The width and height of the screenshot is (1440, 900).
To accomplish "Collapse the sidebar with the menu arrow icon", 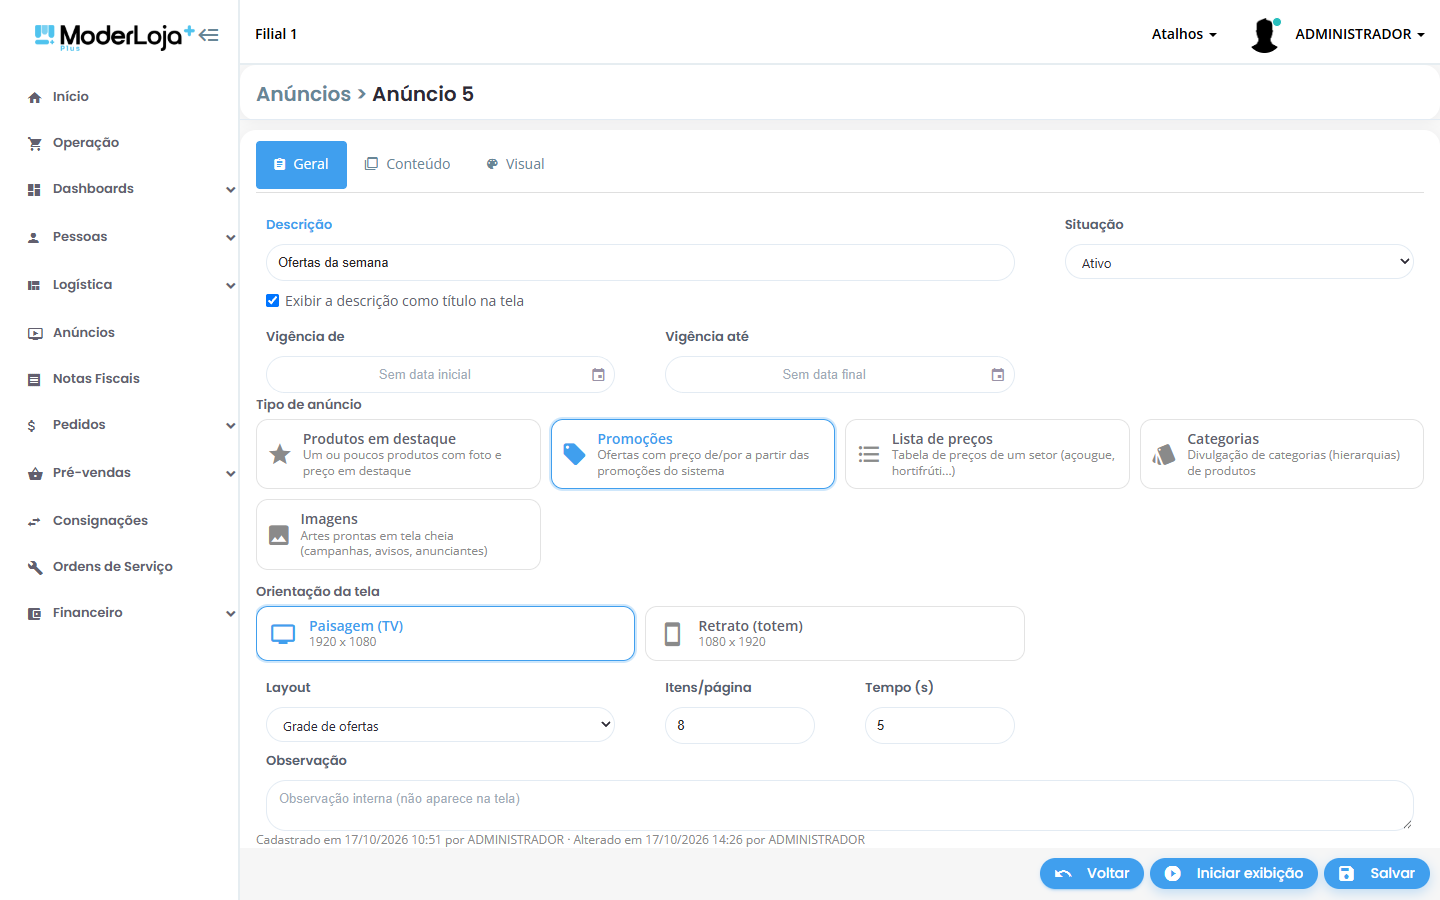I will [x=208, y=35].
